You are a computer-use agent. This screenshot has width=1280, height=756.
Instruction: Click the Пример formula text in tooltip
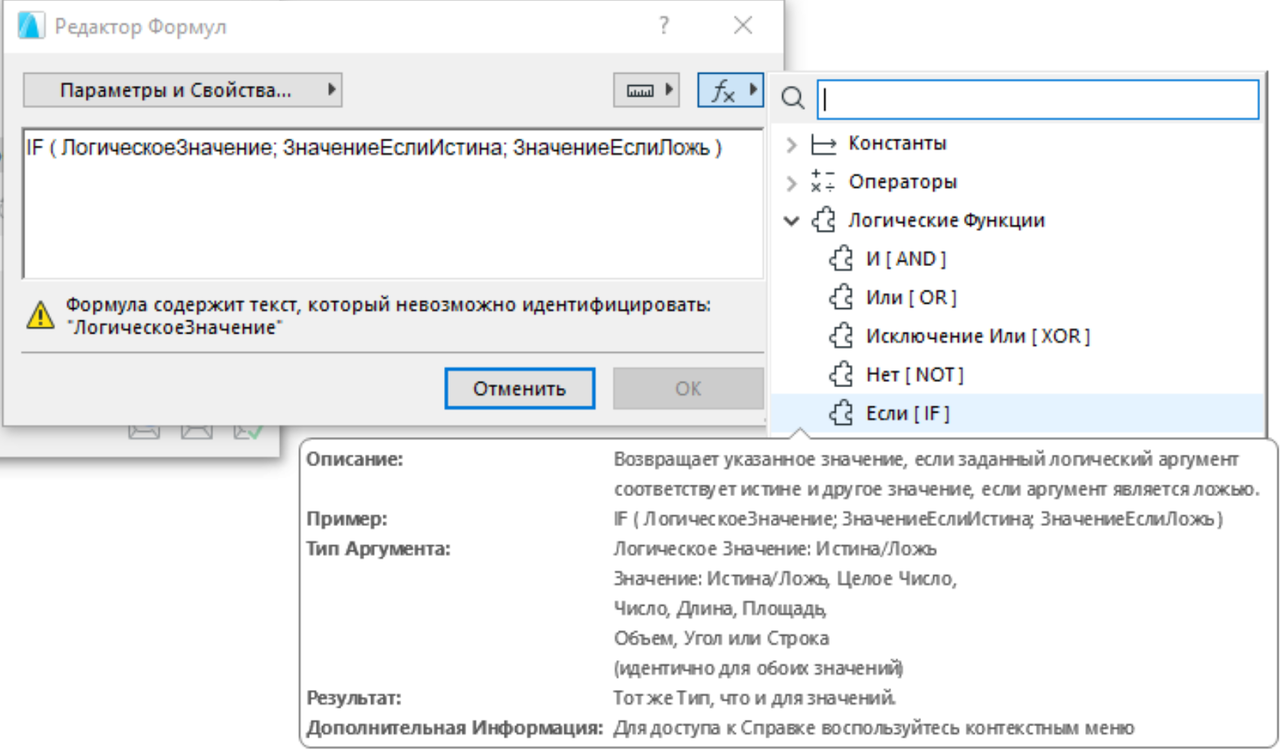(x=920, y=519)
